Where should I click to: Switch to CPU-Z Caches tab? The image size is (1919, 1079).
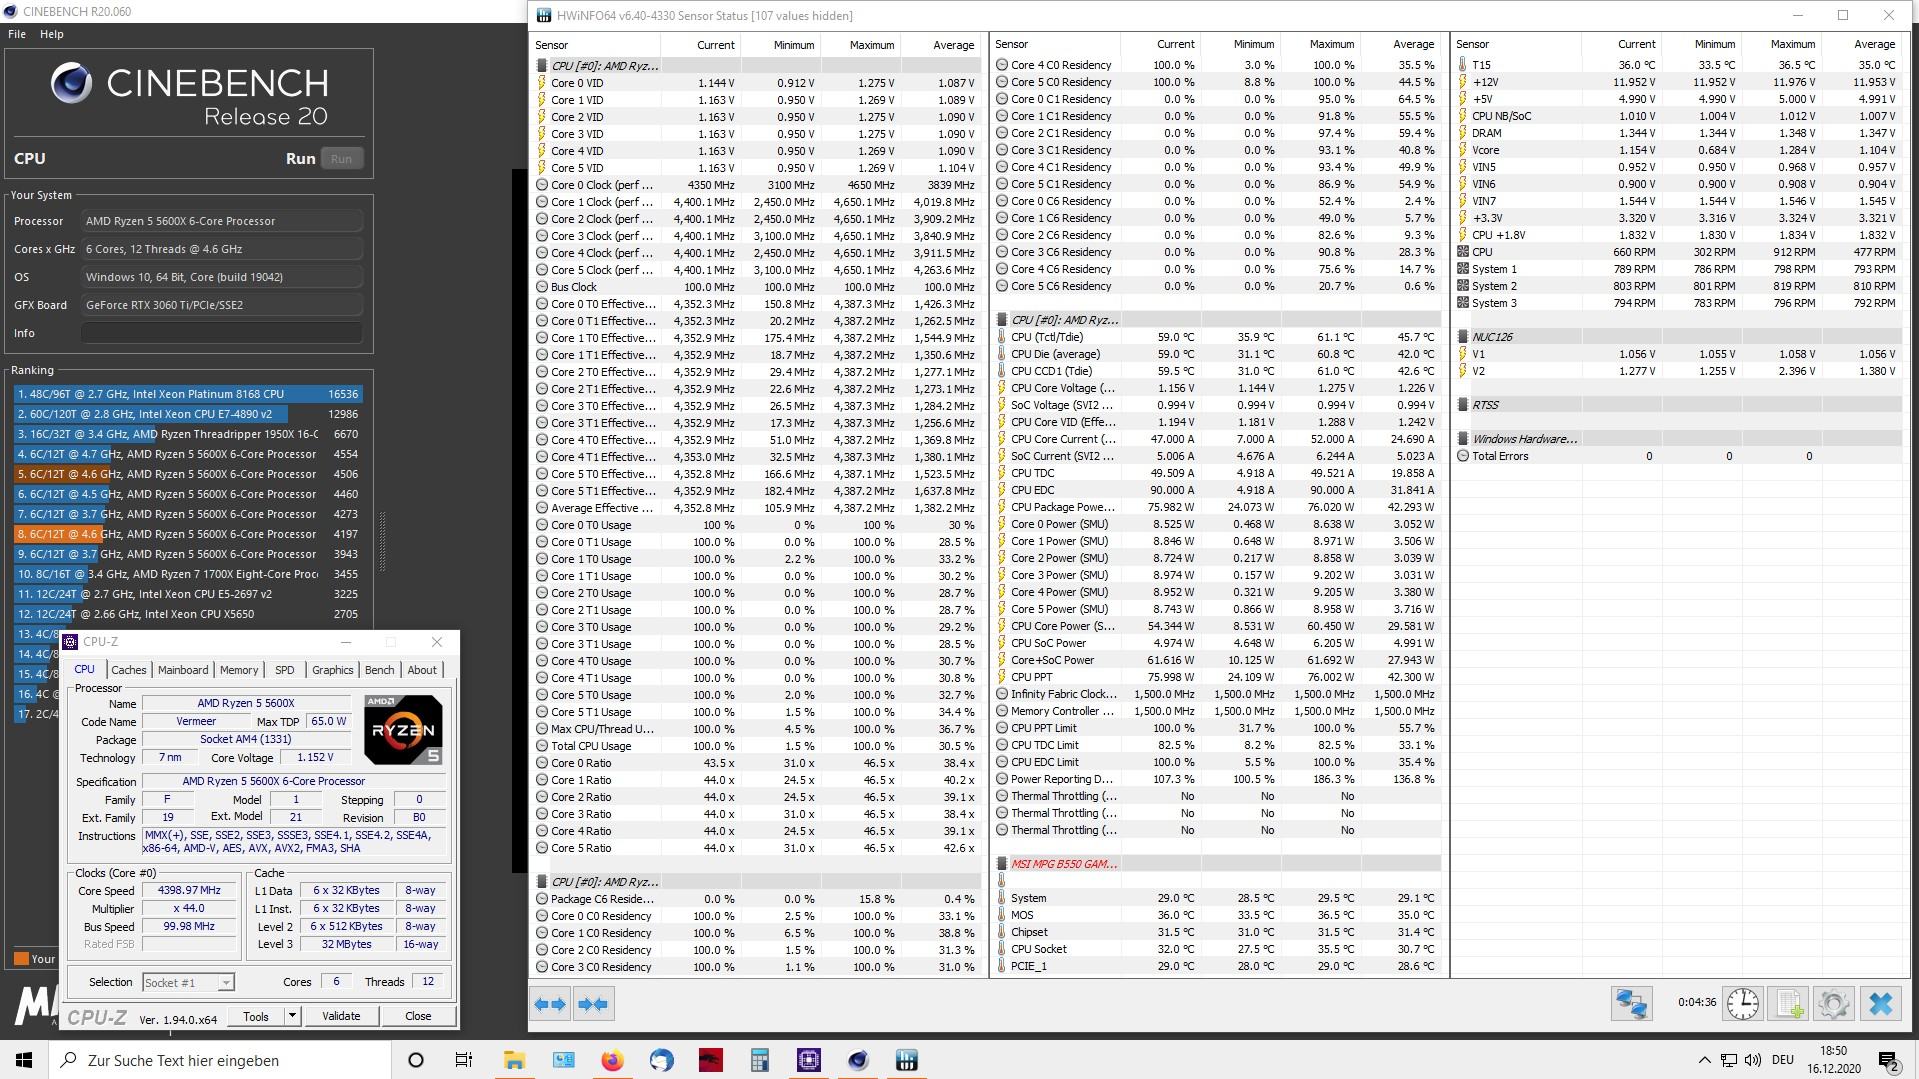click(x=129, y=670)
